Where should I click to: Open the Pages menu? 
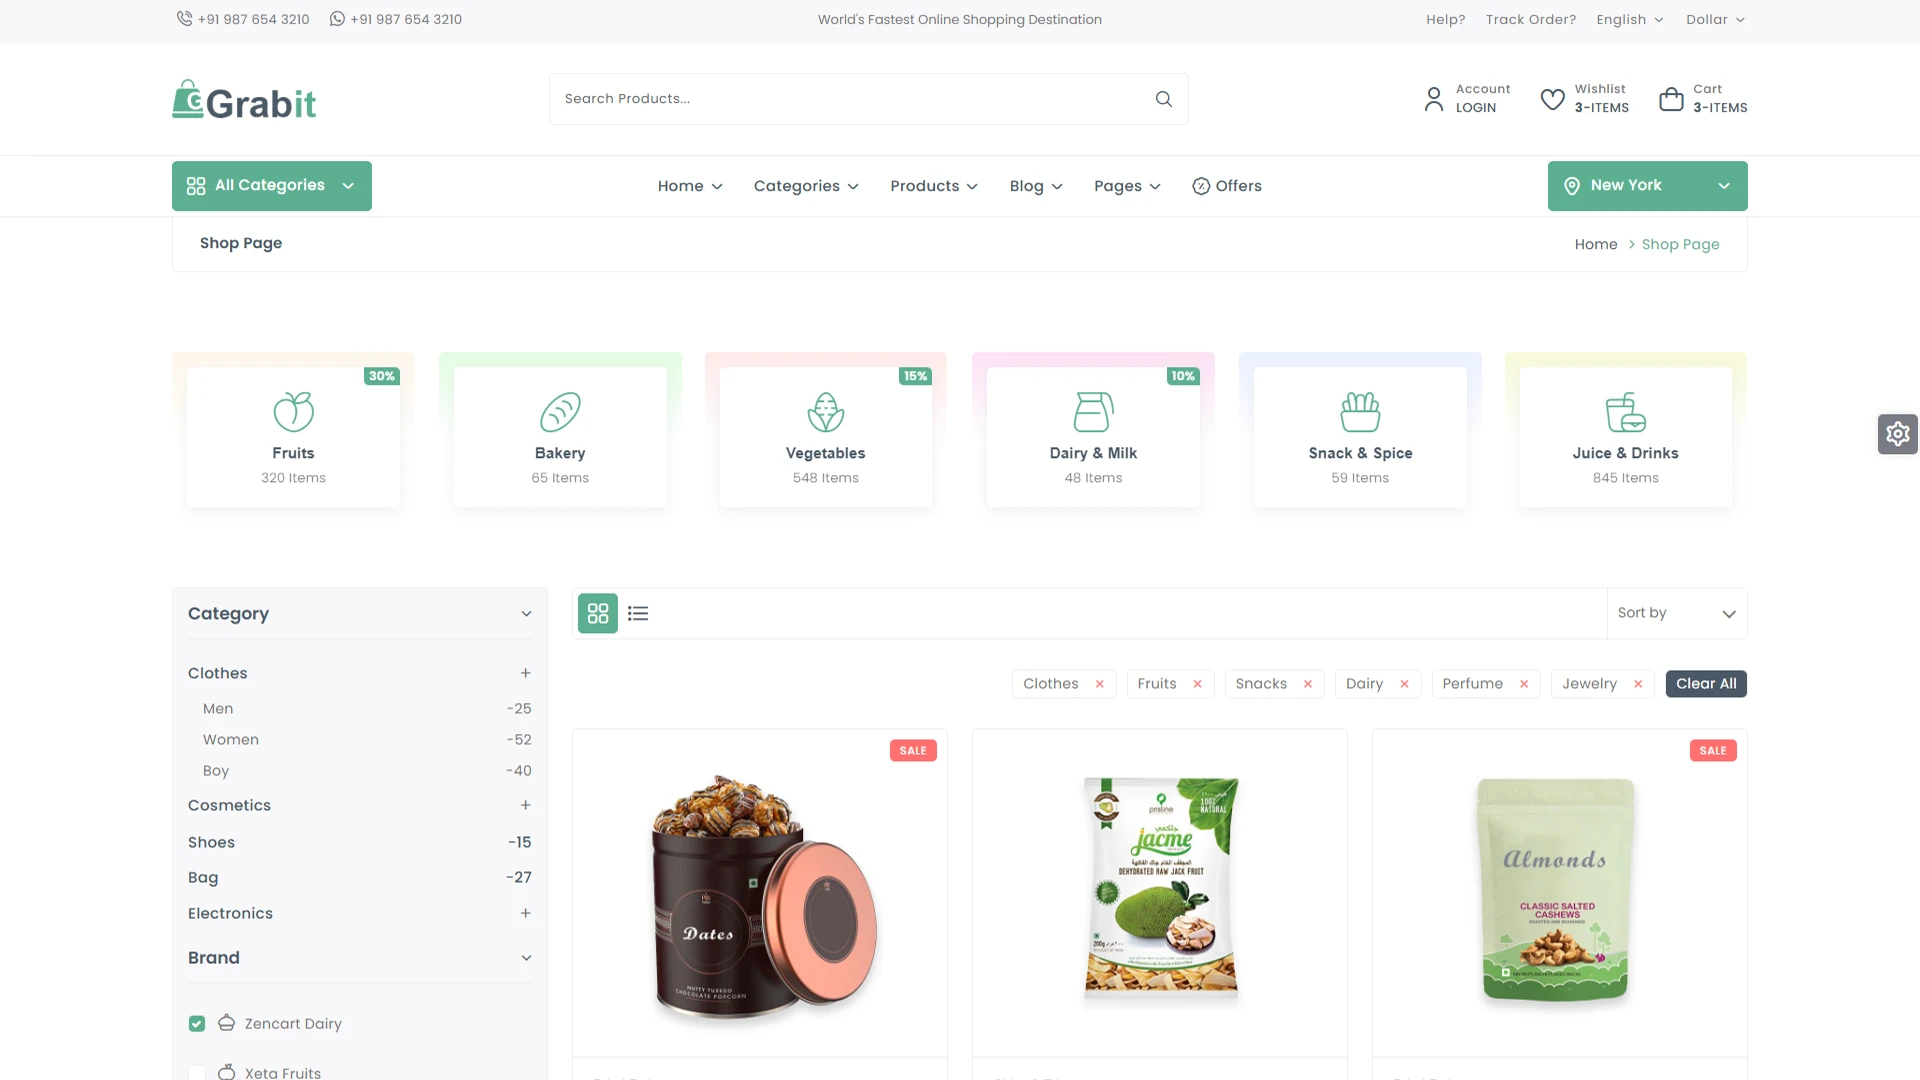[x=1127, y=186]
